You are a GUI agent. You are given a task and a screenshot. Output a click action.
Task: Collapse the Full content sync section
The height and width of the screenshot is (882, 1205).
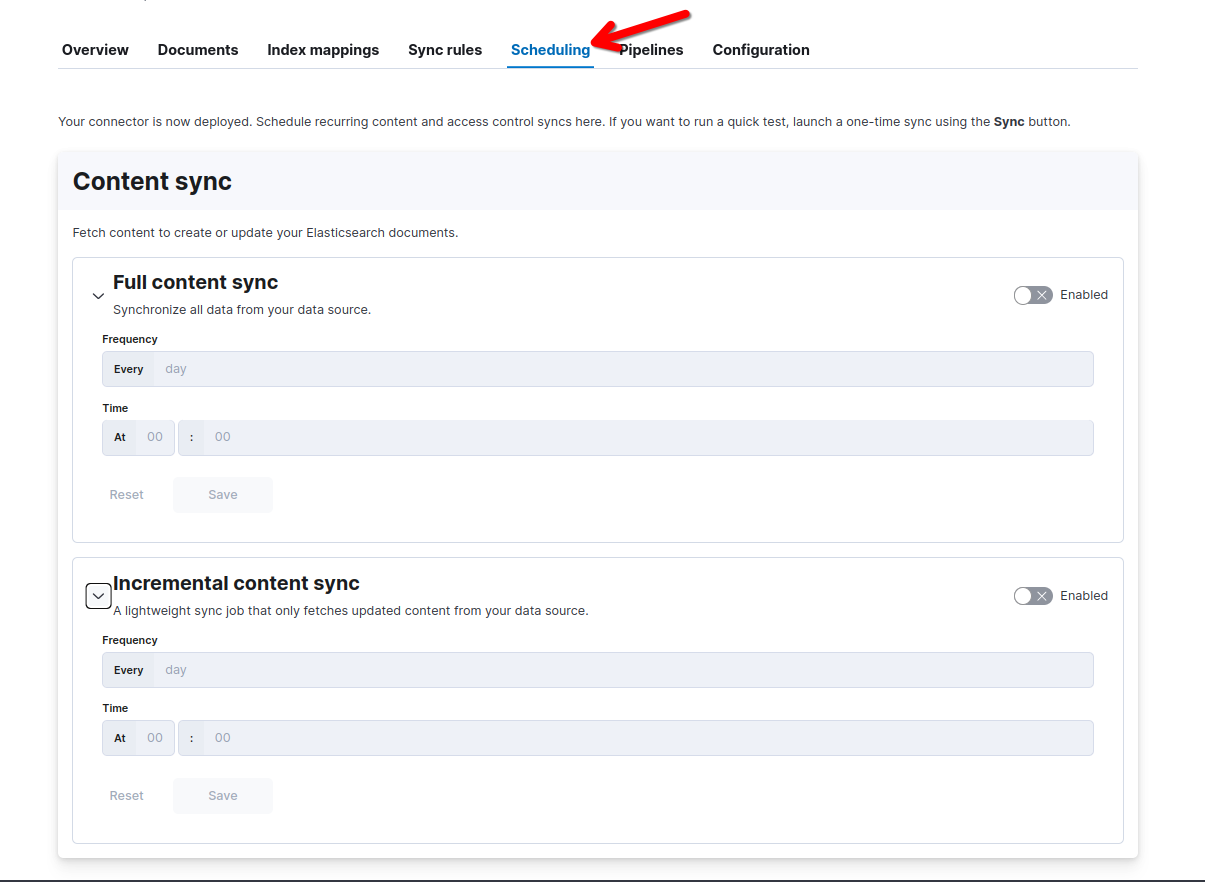[x=98, y=295]
